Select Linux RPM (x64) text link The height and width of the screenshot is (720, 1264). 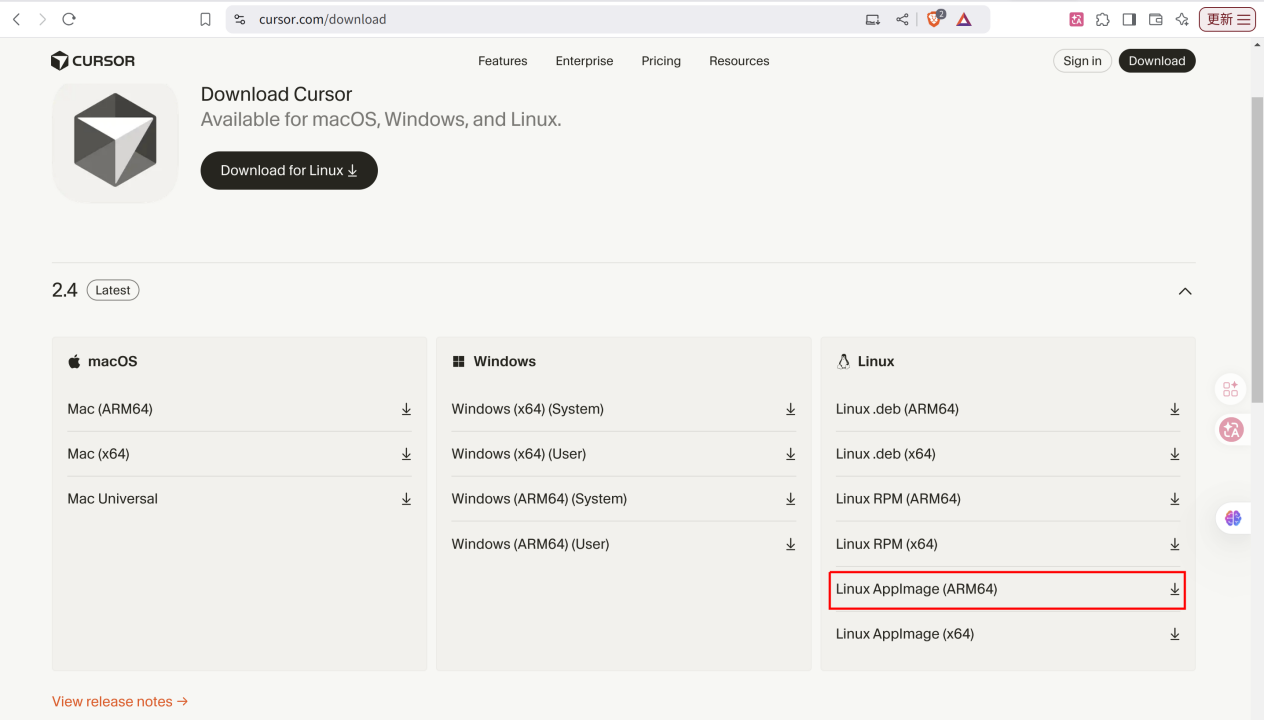[x=887, y=544]
